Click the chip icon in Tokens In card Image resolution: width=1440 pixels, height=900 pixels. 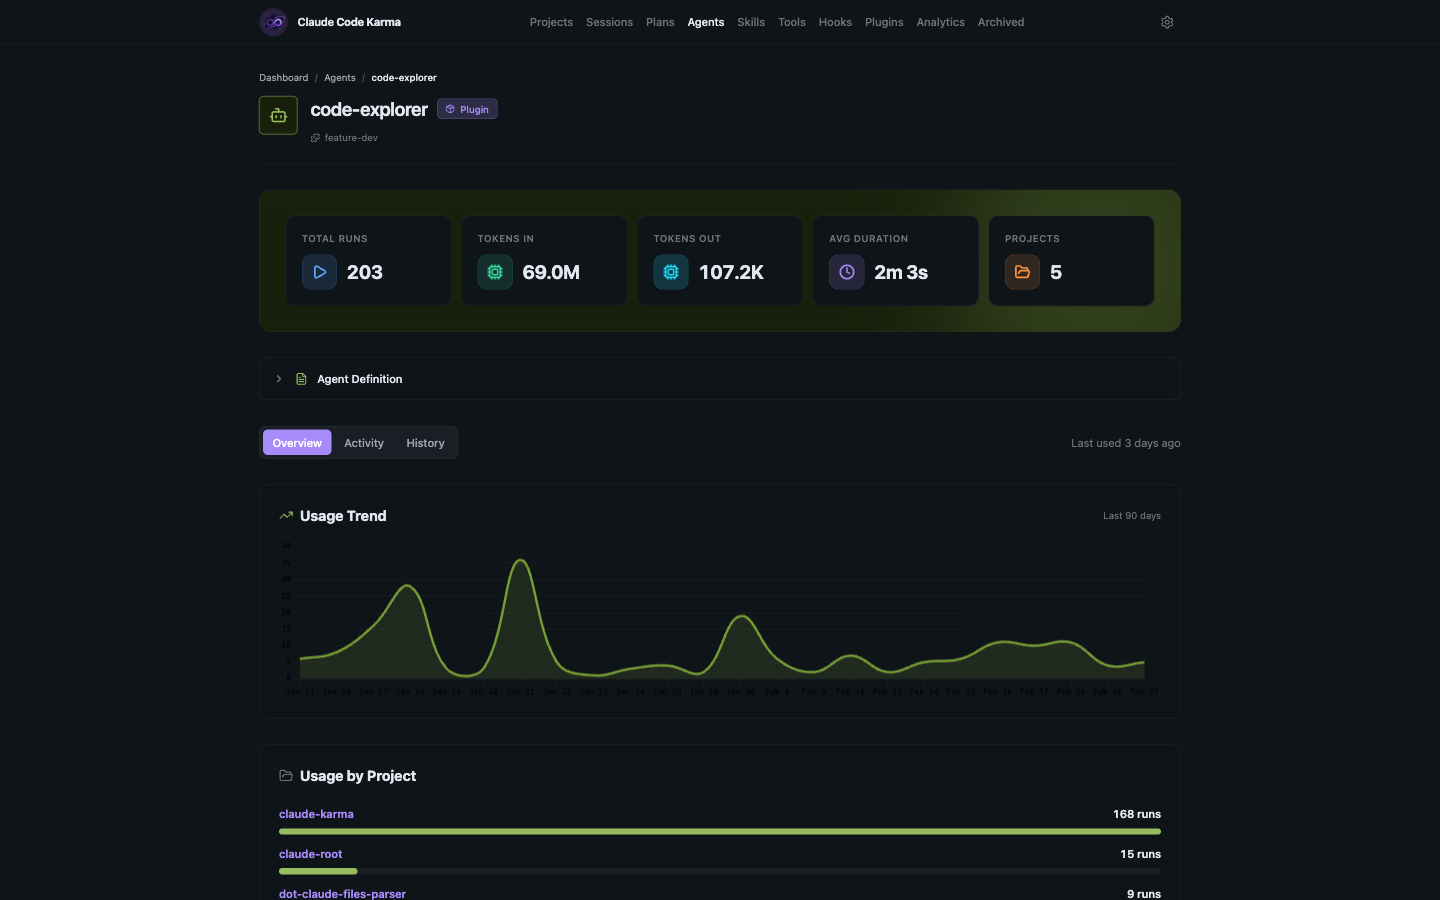pos(495,272)
